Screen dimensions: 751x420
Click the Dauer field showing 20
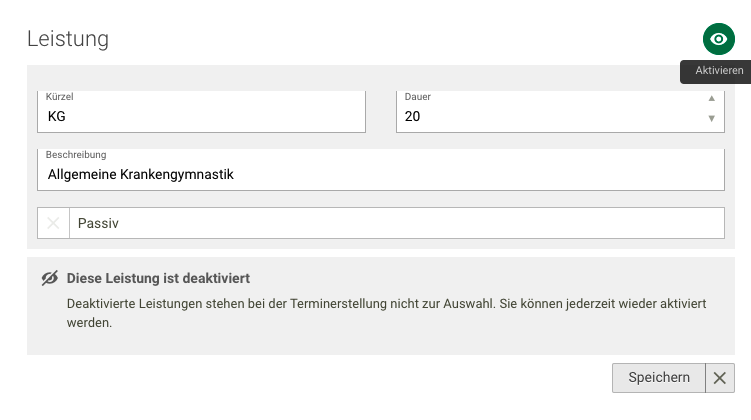560,112
